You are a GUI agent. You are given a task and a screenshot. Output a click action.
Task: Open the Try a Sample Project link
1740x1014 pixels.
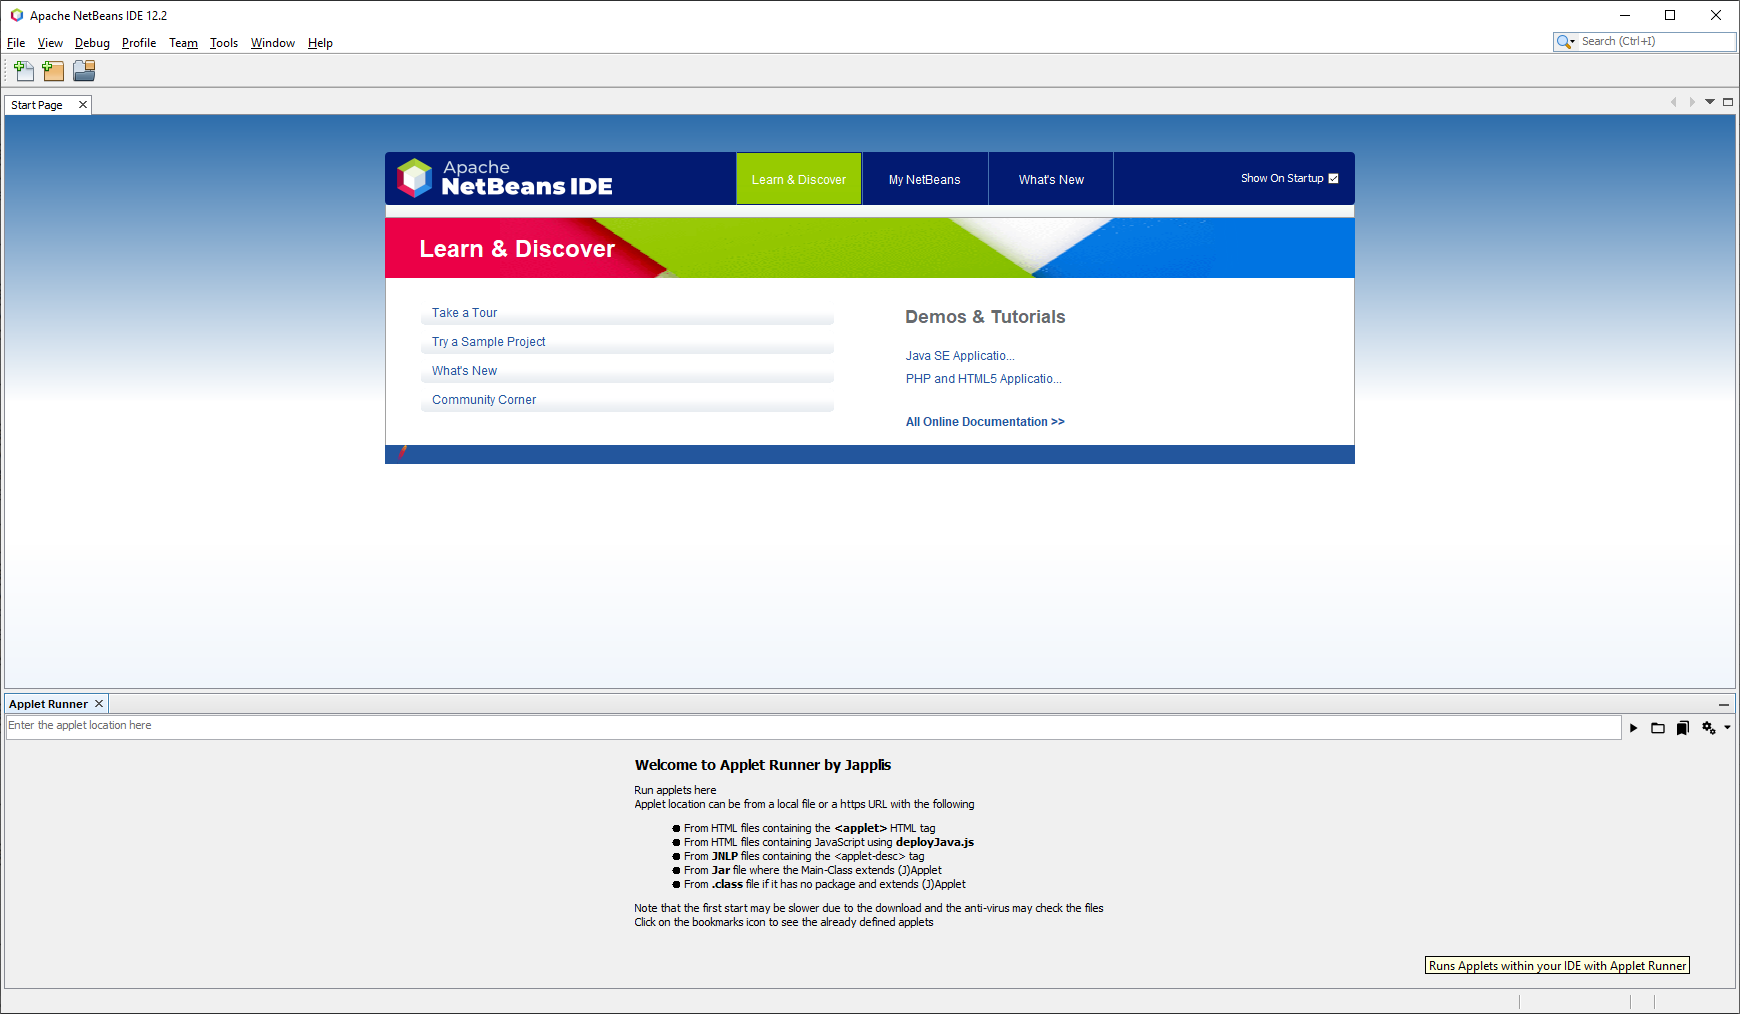[x=489, y=342]
